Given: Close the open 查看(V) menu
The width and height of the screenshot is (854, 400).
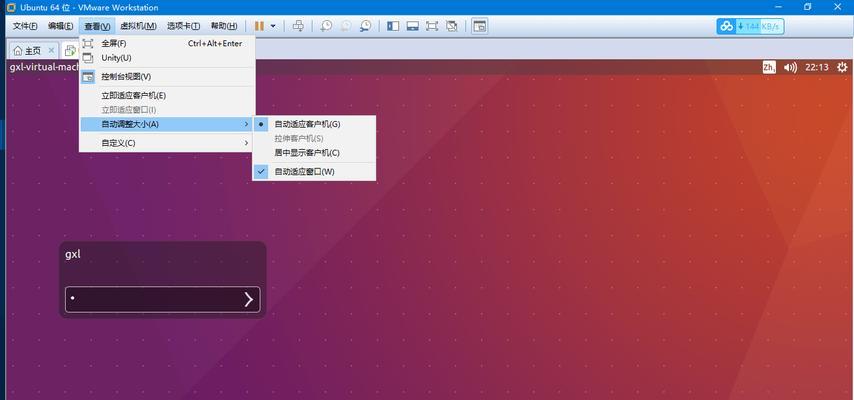Looking at the screenshot, I should click(x=97, y=26).
